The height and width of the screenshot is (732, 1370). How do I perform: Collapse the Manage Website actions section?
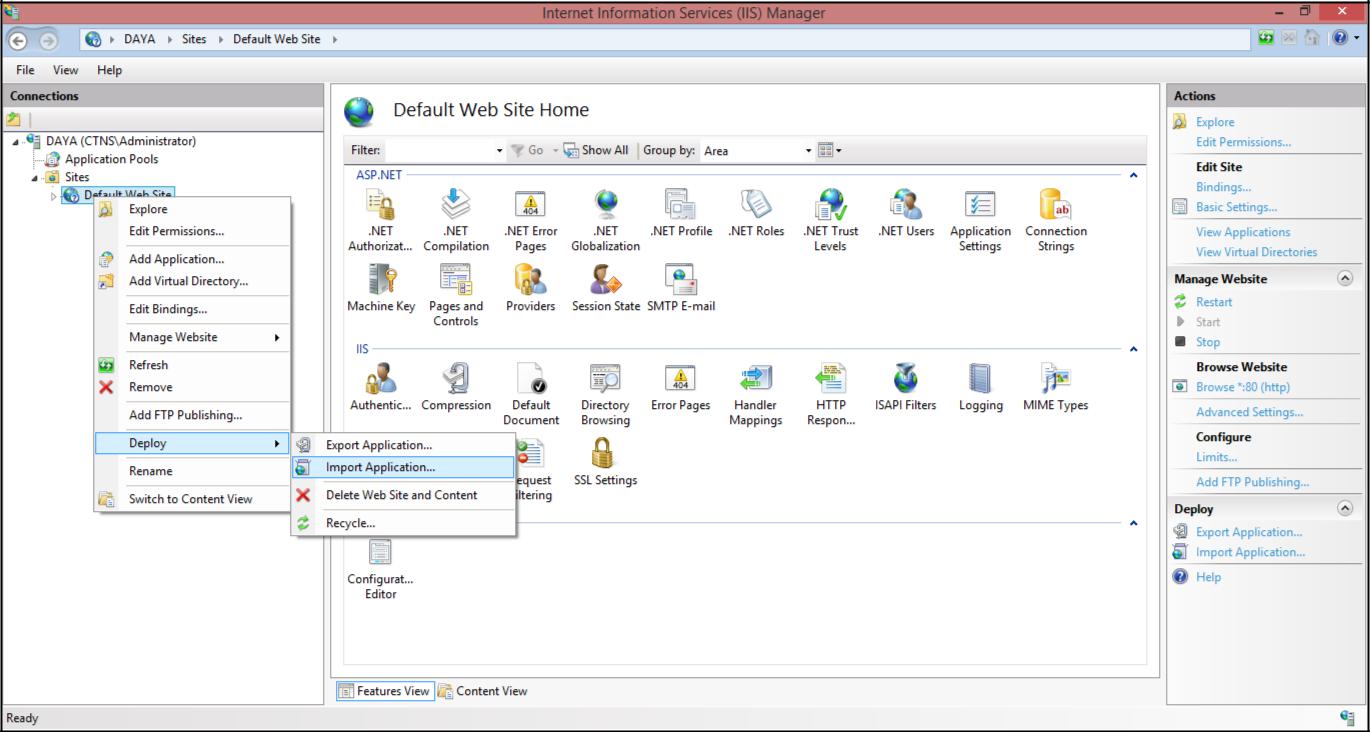pyautogui.click(x=1345, y=279)
